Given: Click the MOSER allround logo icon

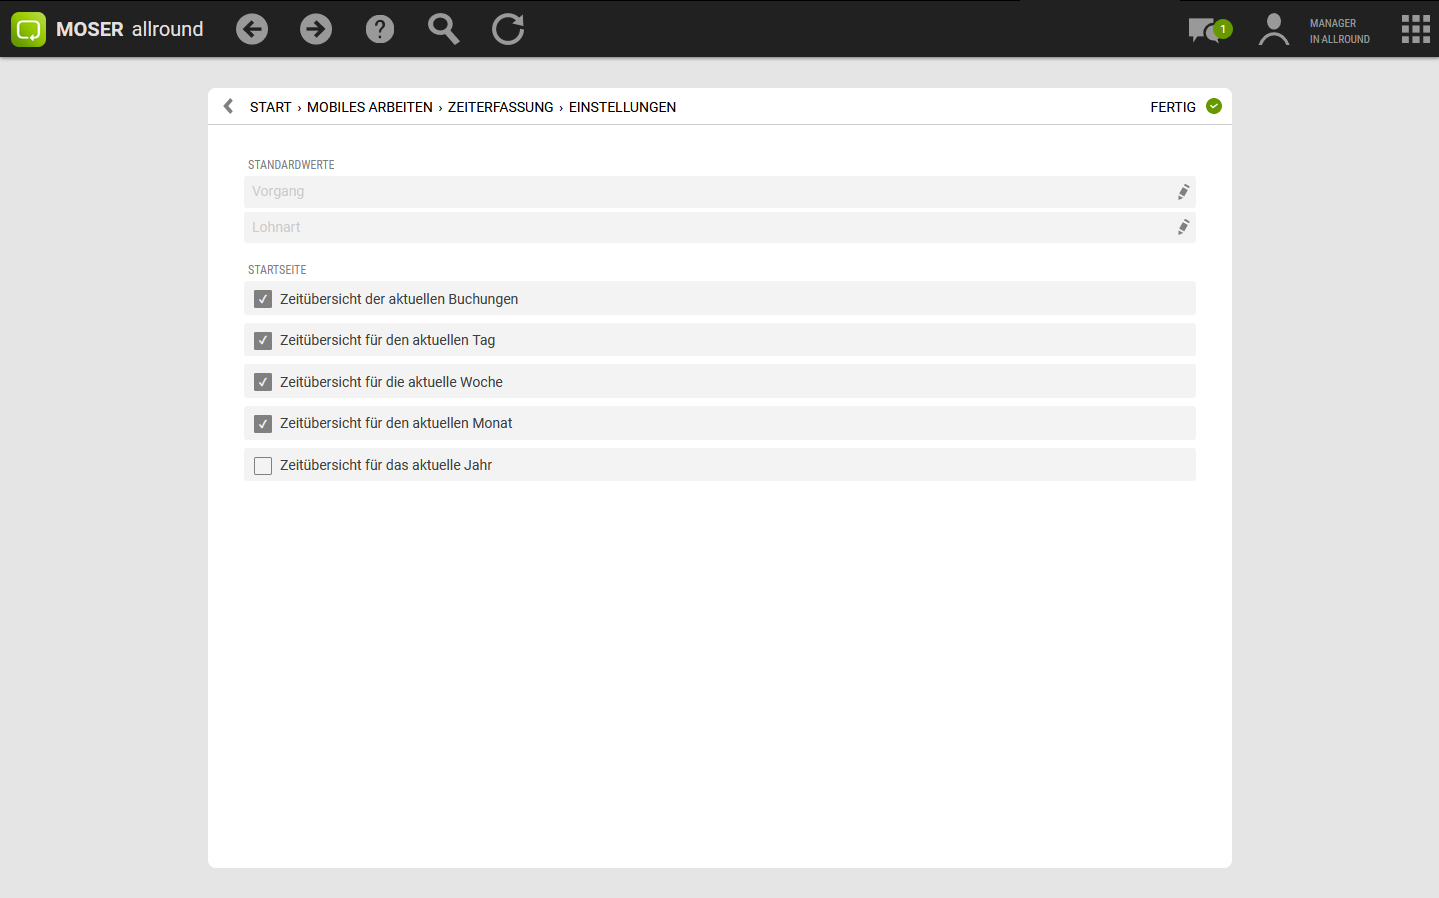Looking at the screenshot, I should (x=28, y=29).
